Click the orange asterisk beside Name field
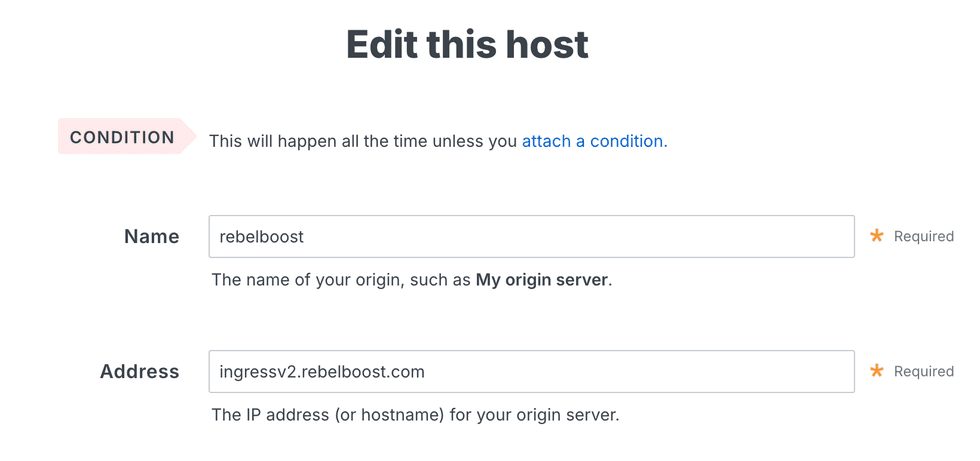980x461 pixels. pyautogui.click(x=877, y=237)
